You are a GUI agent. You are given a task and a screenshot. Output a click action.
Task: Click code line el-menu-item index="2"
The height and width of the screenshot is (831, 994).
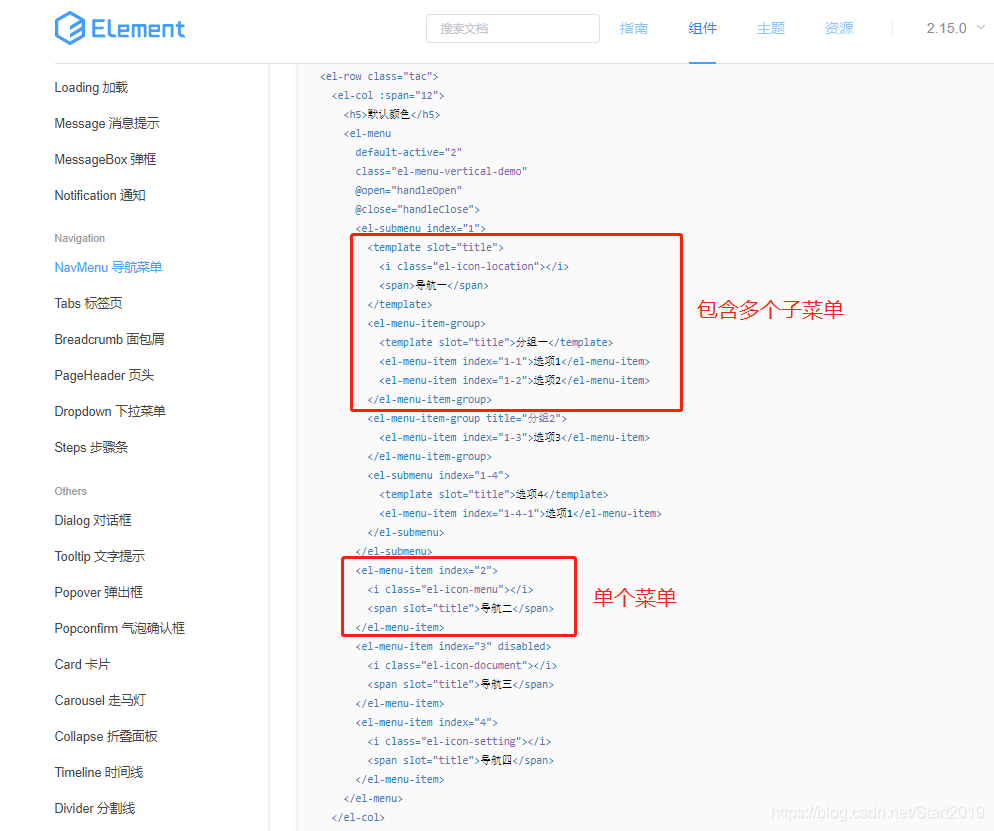tap(427, 570)
